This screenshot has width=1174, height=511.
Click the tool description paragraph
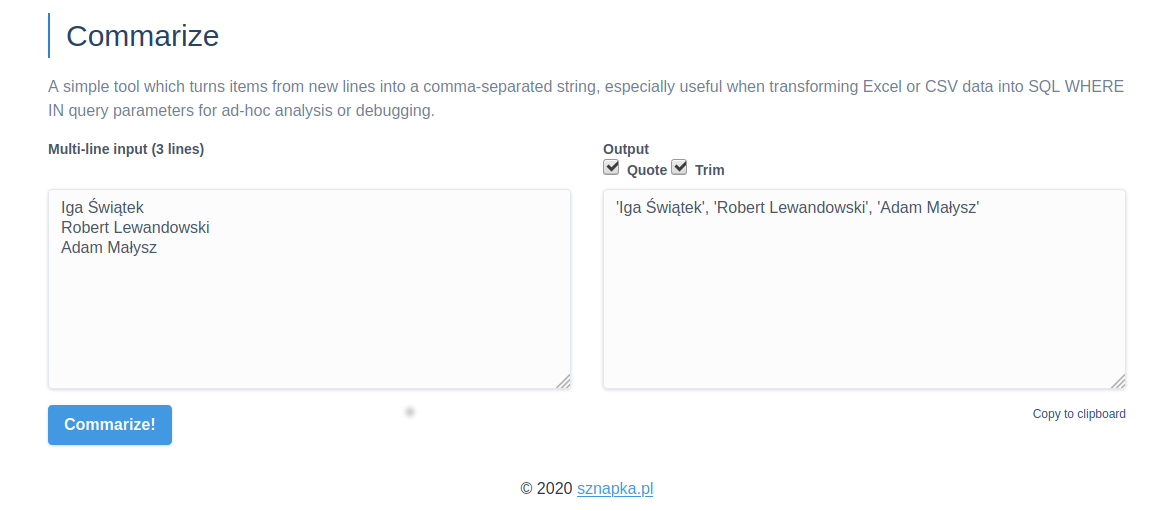click(x=586, y=98)
